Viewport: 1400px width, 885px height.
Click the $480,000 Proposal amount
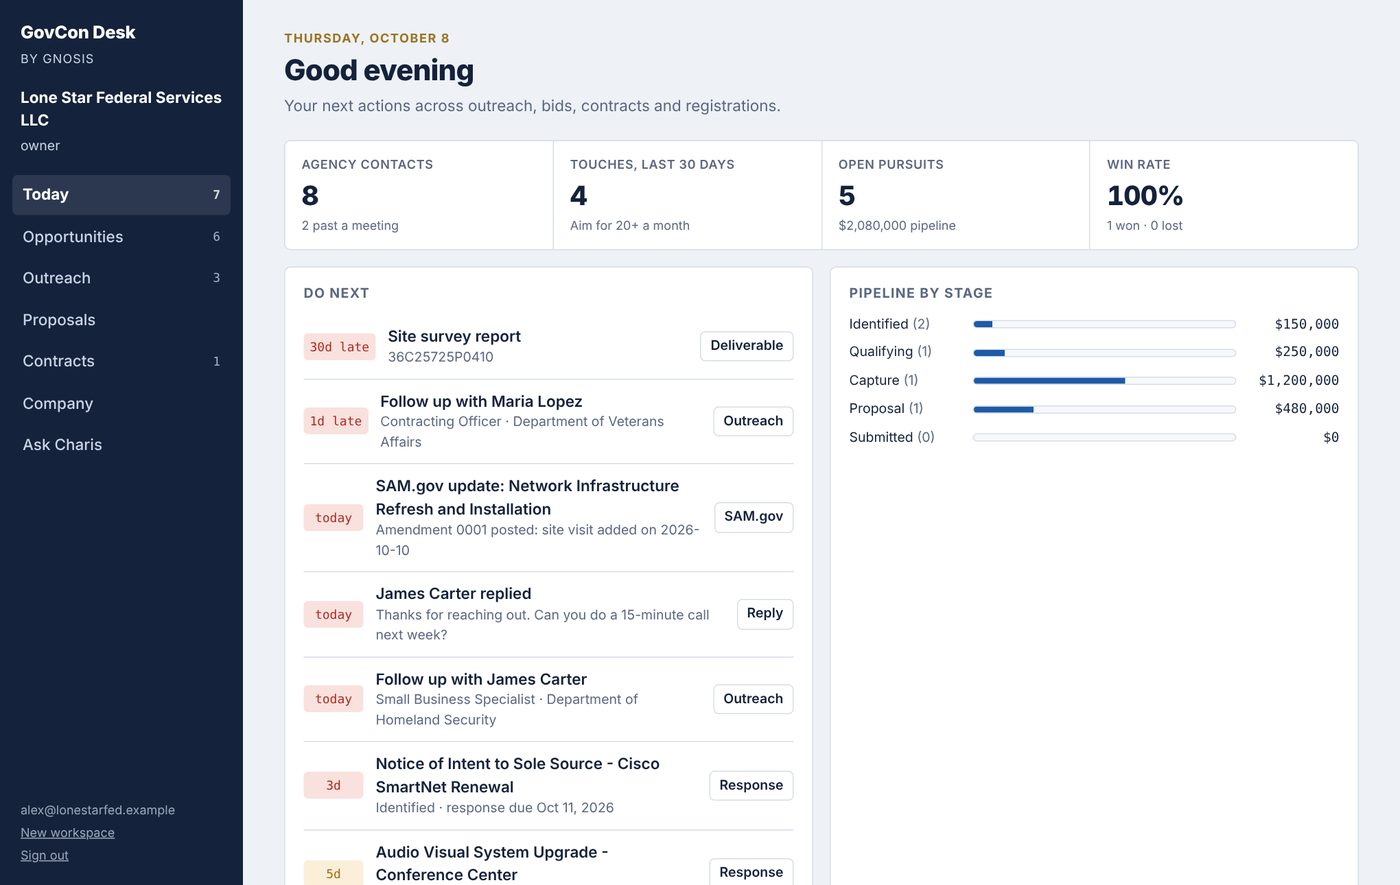(x=1307, y=409)
